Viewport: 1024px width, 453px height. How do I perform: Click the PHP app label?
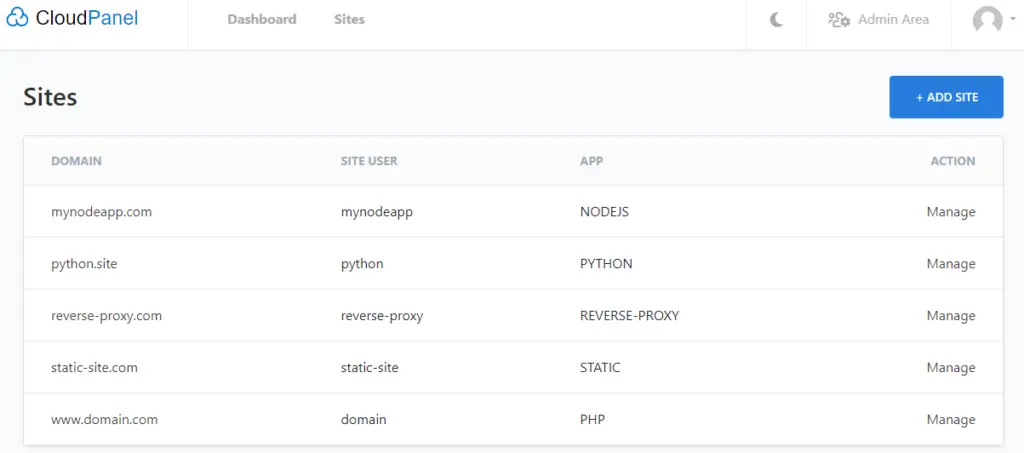[592, 420]
